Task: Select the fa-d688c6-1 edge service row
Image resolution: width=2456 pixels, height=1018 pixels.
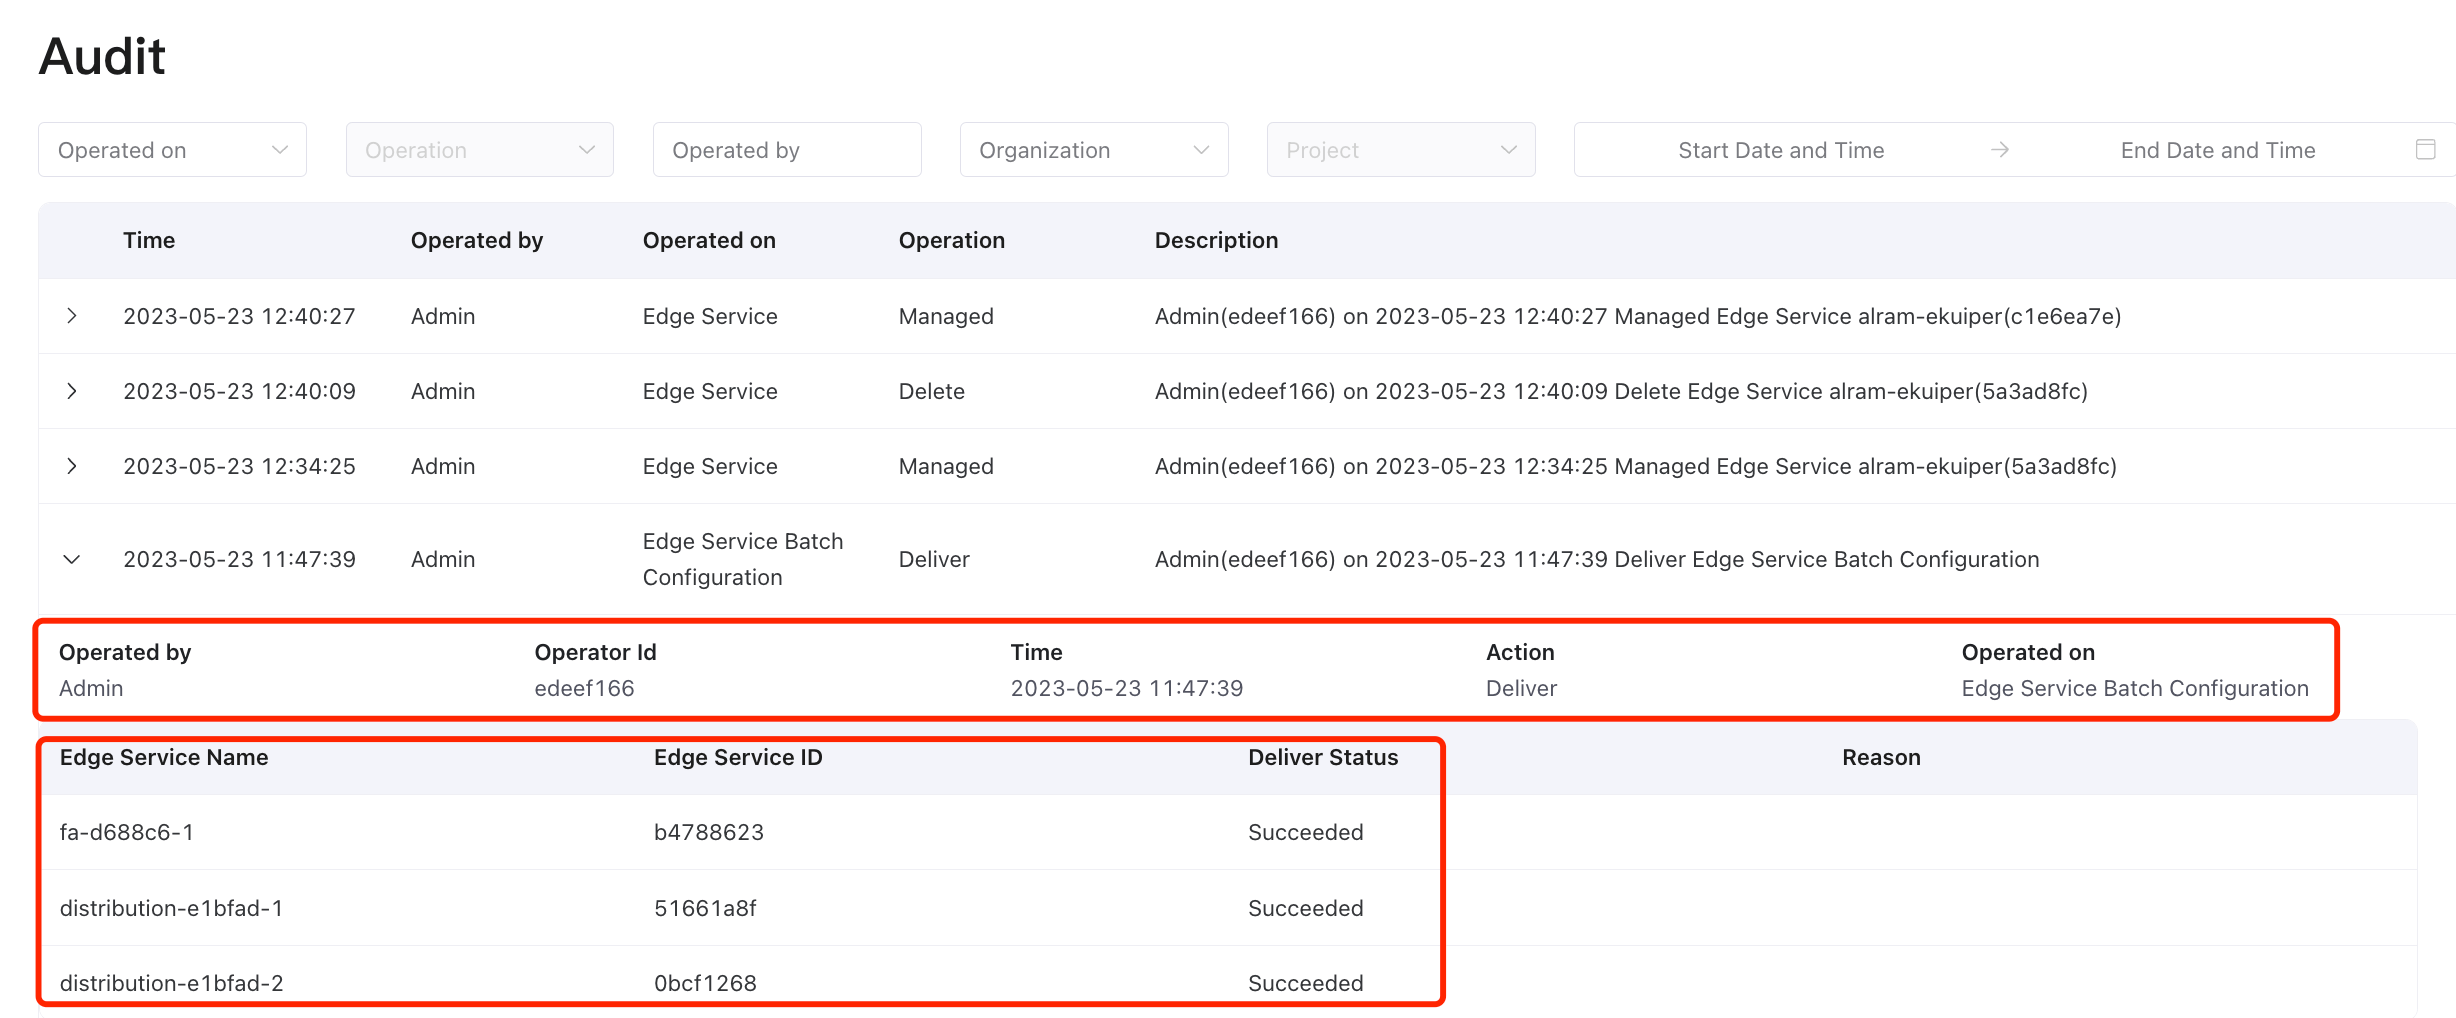Action: click(127, 832)
